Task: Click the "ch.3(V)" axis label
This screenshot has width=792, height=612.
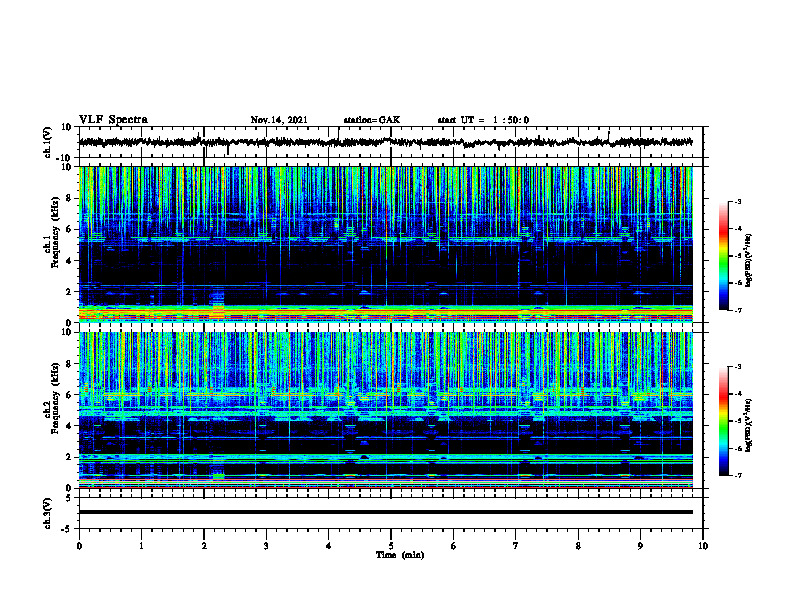Action: tap(48, 513)
